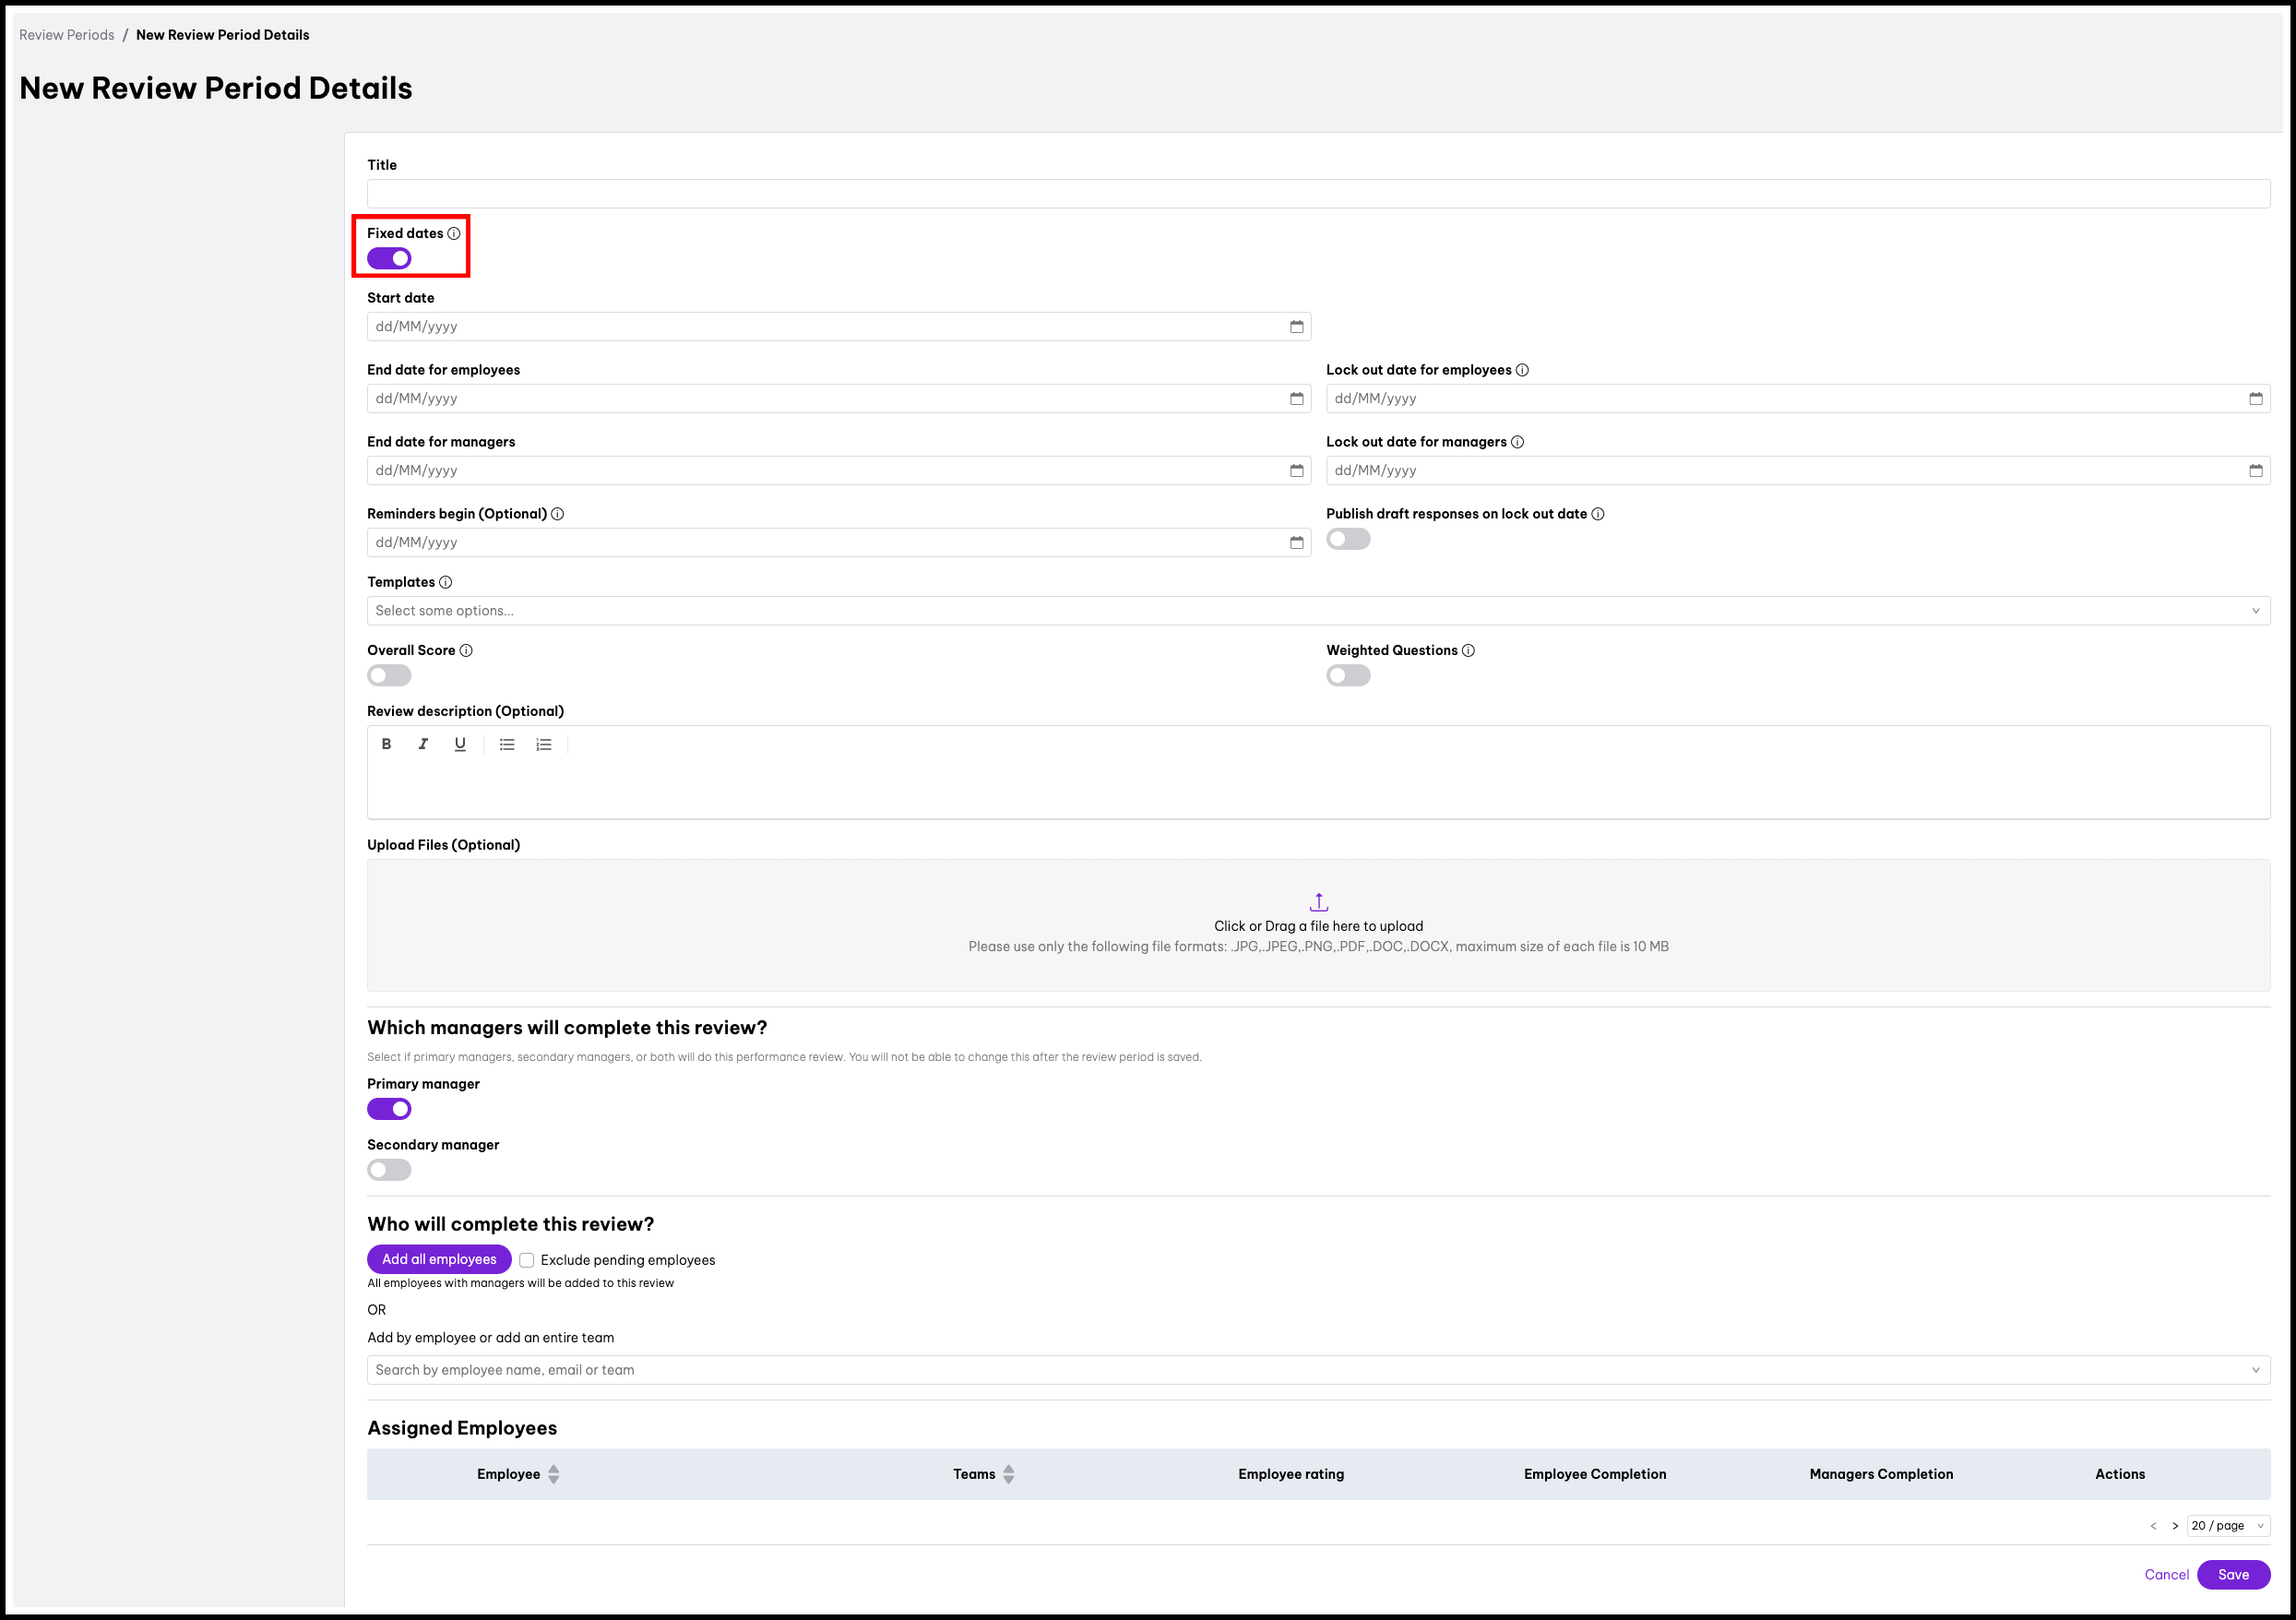Open the calendar picker for Start date
This screenshot has width=2296, height=1620.
point(1296,326)
